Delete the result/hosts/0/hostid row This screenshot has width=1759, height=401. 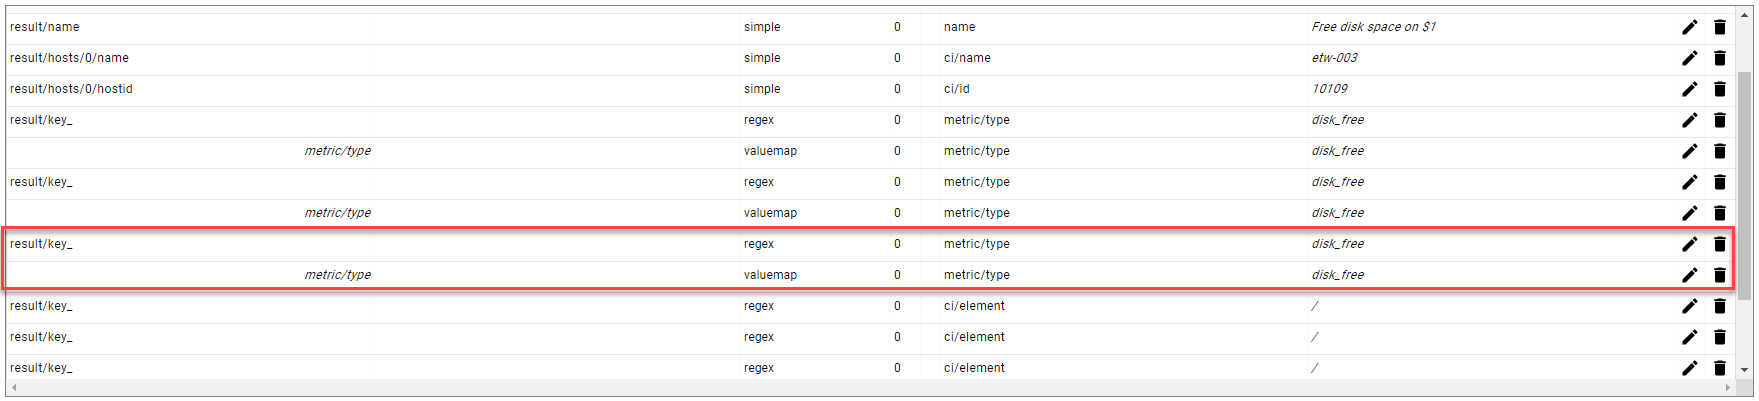[x=1720, y=89]
